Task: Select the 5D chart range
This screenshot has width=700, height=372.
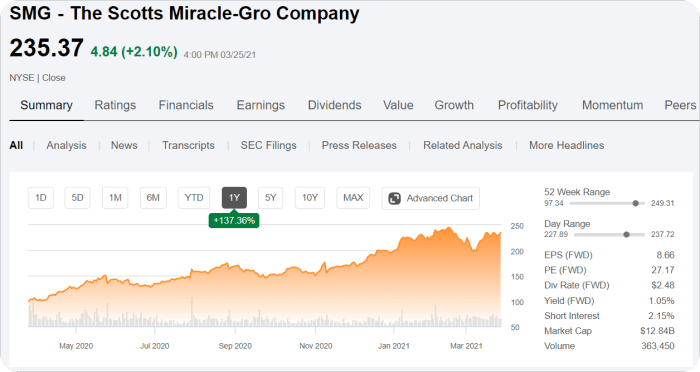Action: click(x=78, y=198)
